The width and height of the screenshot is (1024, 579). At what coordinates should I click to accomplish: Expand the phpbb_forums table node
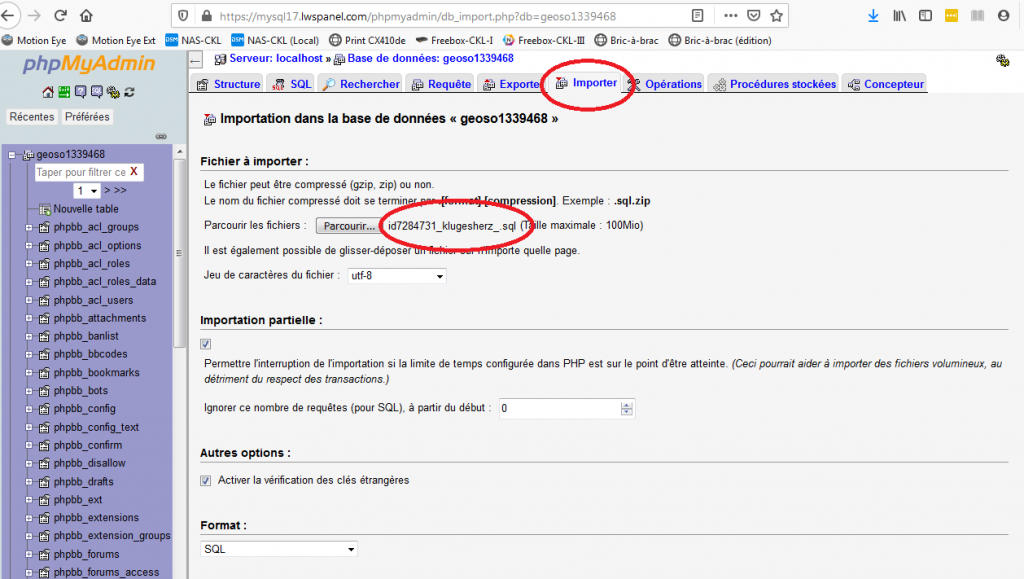point(29,554)
